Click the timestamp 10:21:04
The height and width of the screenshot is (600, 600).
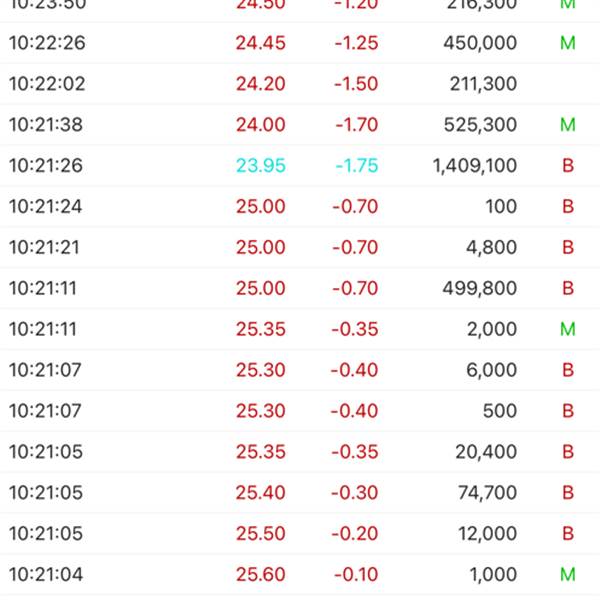(46, 575)
